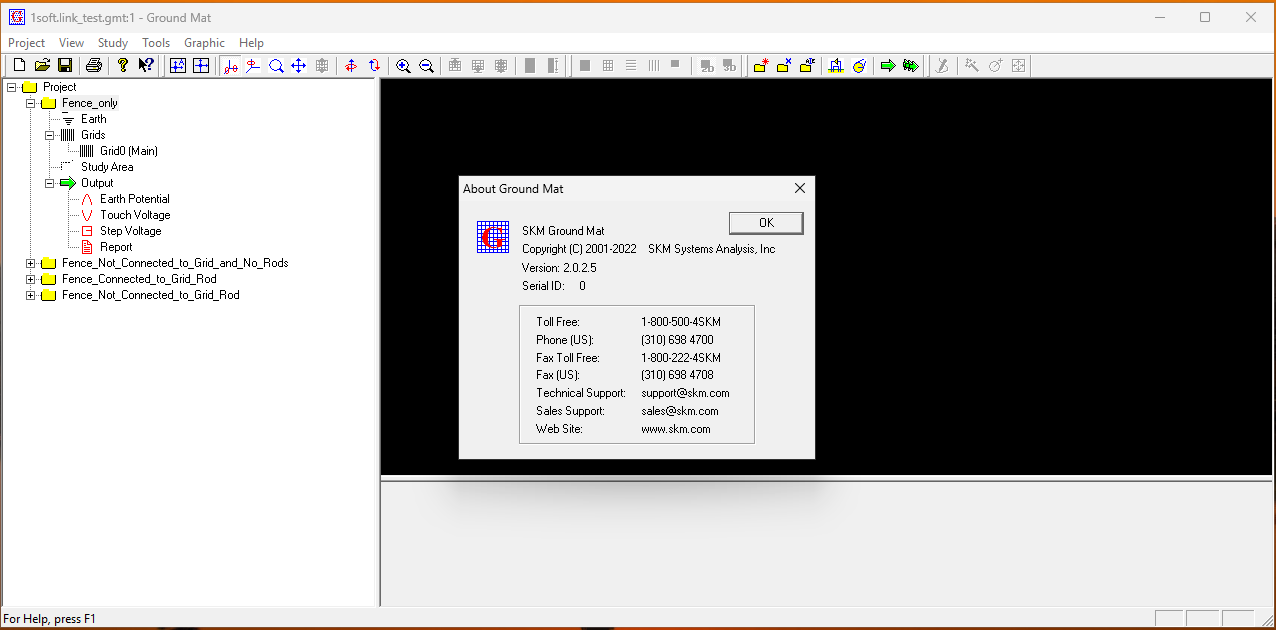Collapse the Output tree node

tap(49, 183)
